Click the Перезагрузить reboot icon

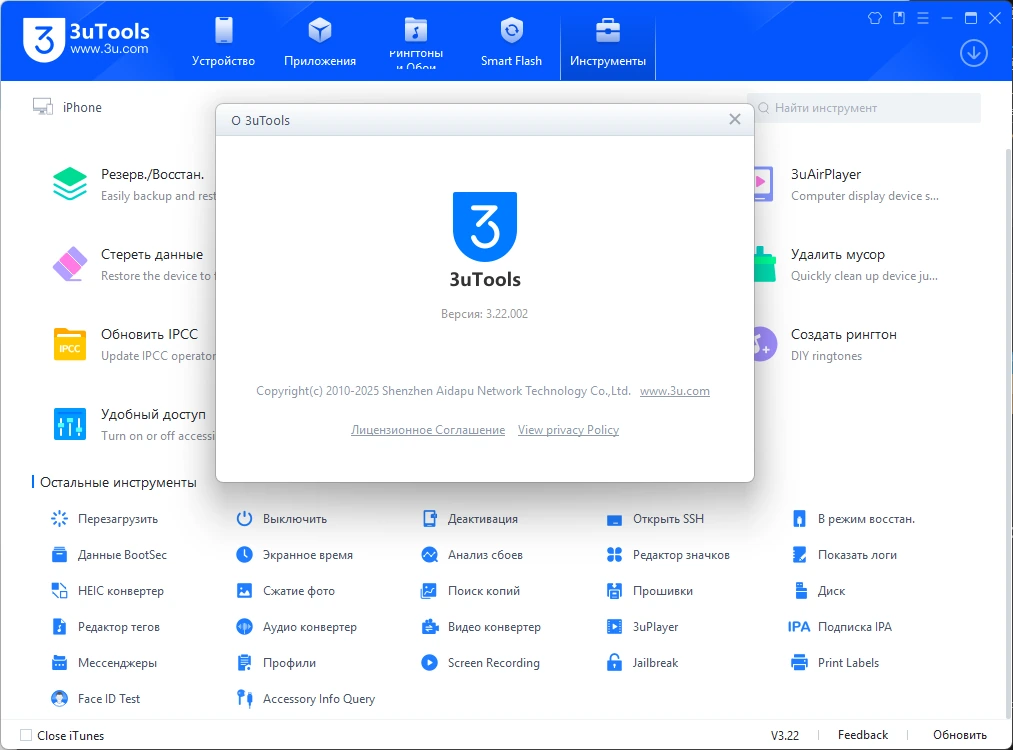[59, 519]
